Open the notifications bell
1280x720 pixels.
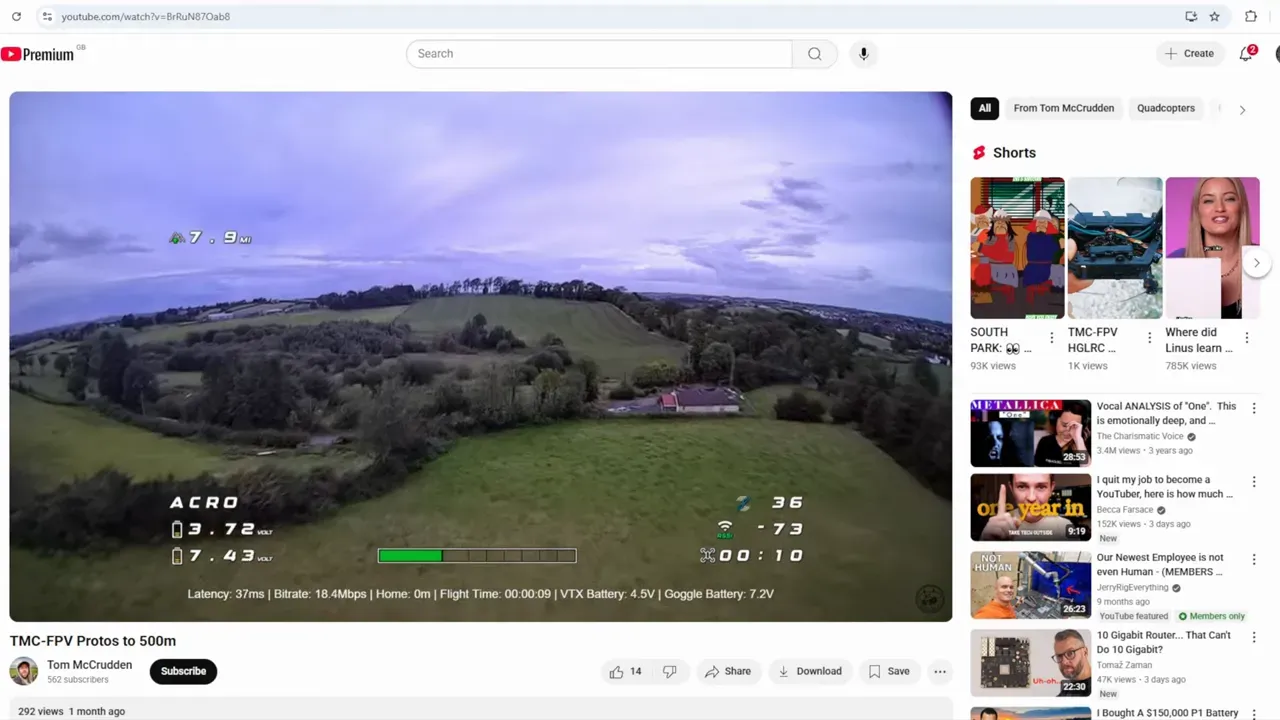(x=1246, y=54)
